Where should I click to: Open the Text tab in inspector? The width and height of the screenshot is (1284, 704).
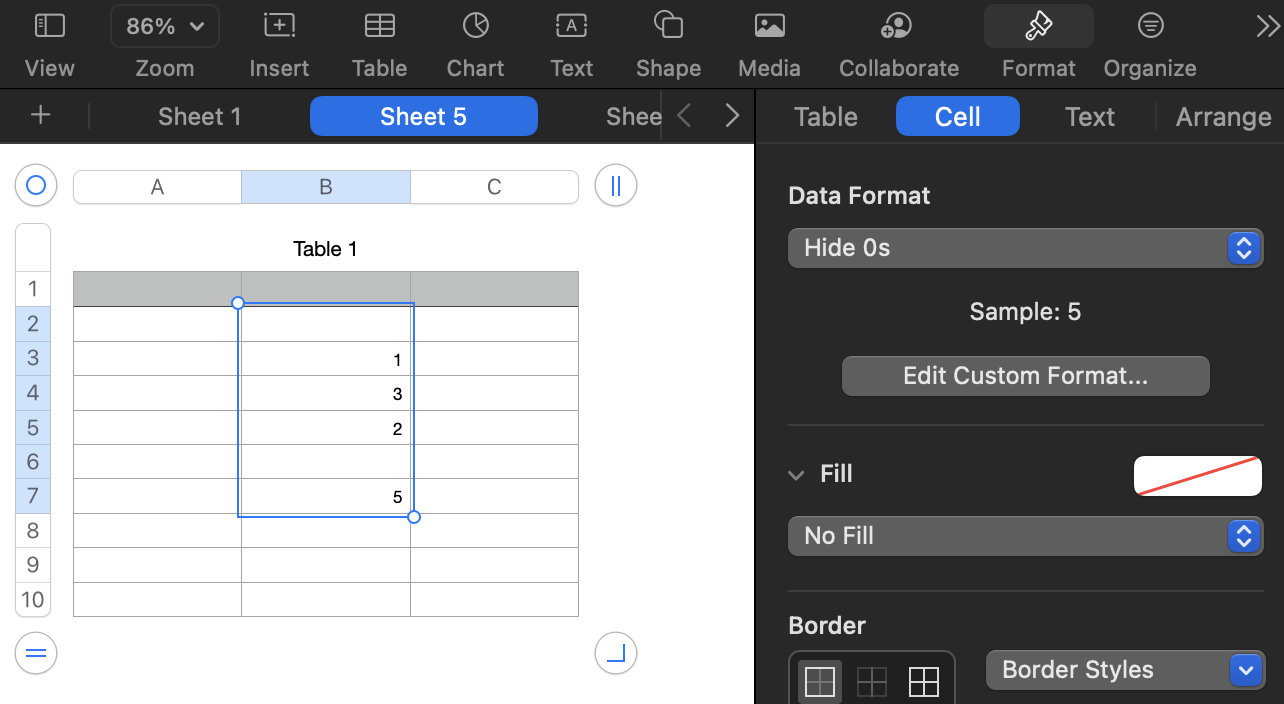tap(1089, 116)
